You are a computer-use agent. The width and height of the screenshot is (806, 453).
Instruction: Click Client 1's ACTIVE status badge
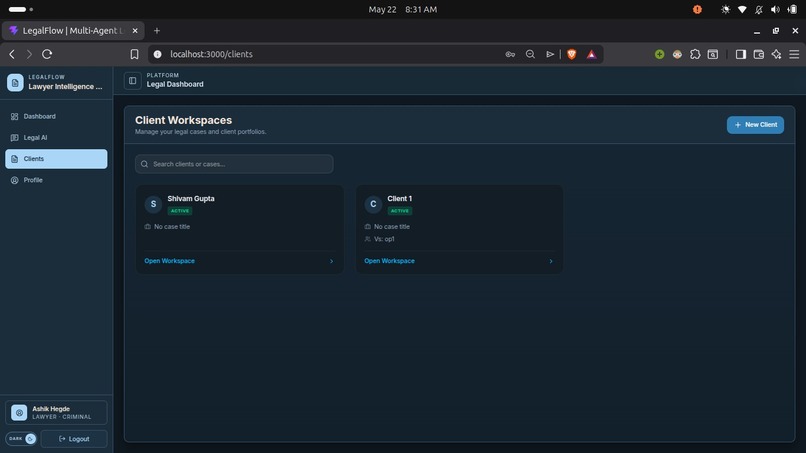[x=400, y=211]
